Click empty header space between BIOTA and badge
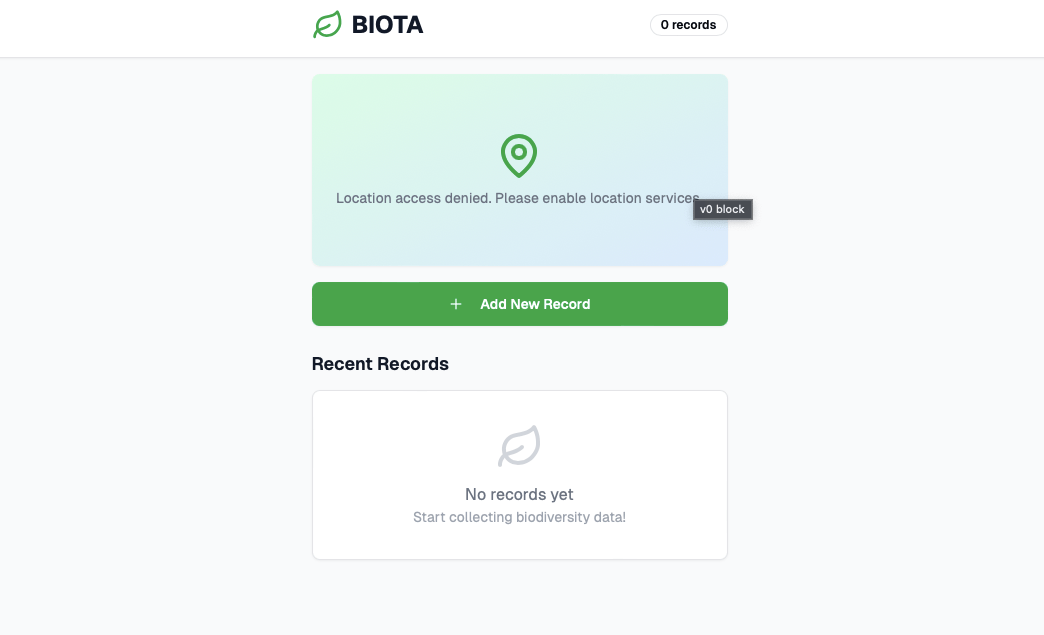1044x635 pixels. [535, 25]
